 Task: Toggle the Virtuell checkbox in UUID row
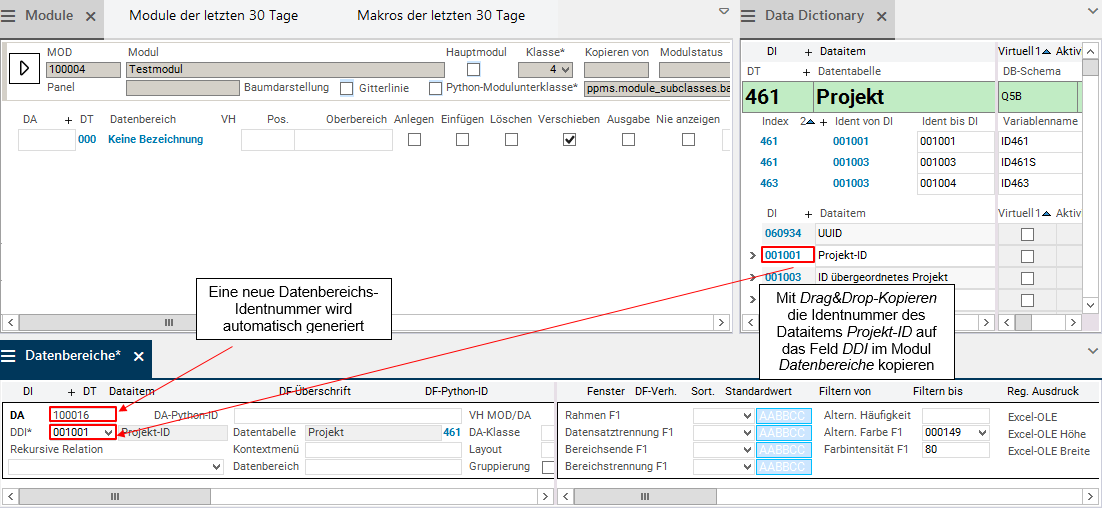[1028, 233]
